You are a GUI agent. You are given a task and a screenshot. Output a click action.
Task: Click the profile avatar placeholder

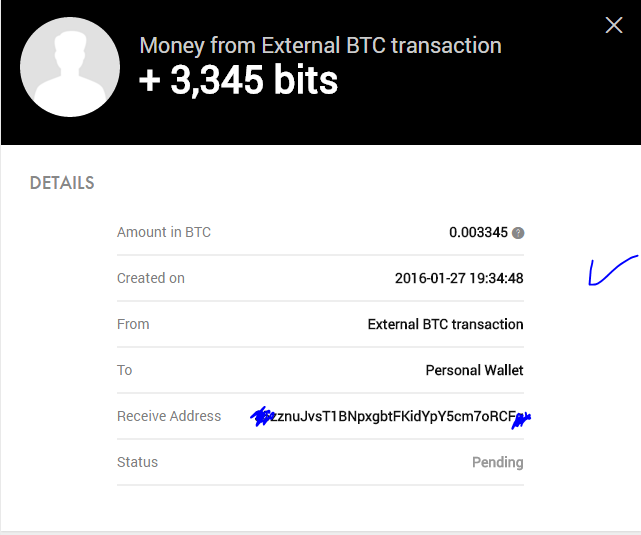point(70,67)
